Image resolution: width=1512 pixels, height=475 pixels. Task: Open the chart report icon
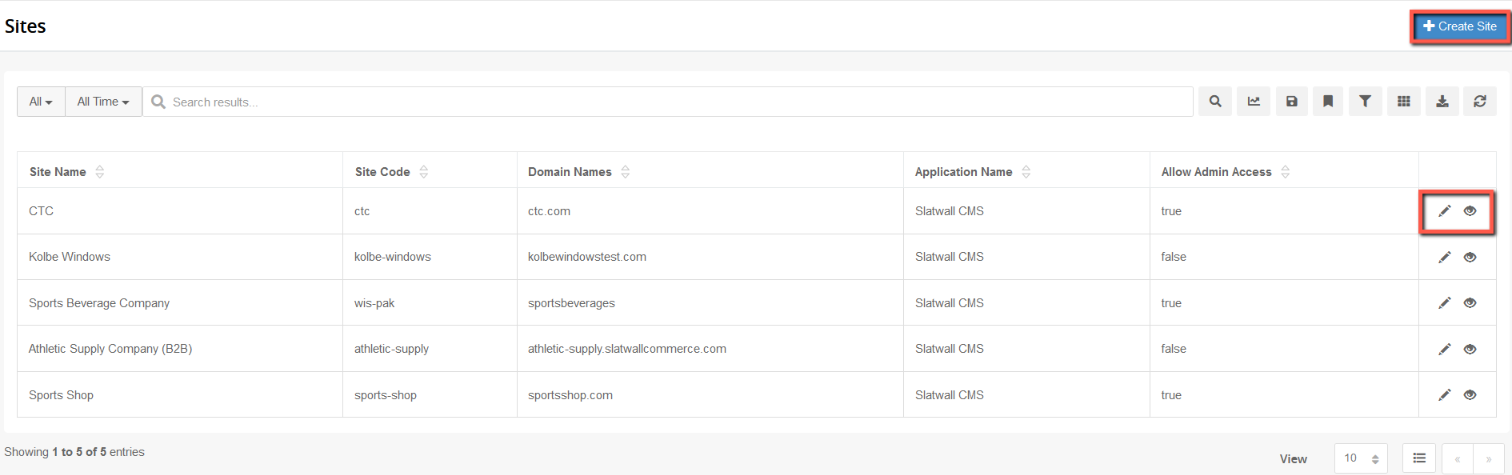click(x=1253, y=102)
